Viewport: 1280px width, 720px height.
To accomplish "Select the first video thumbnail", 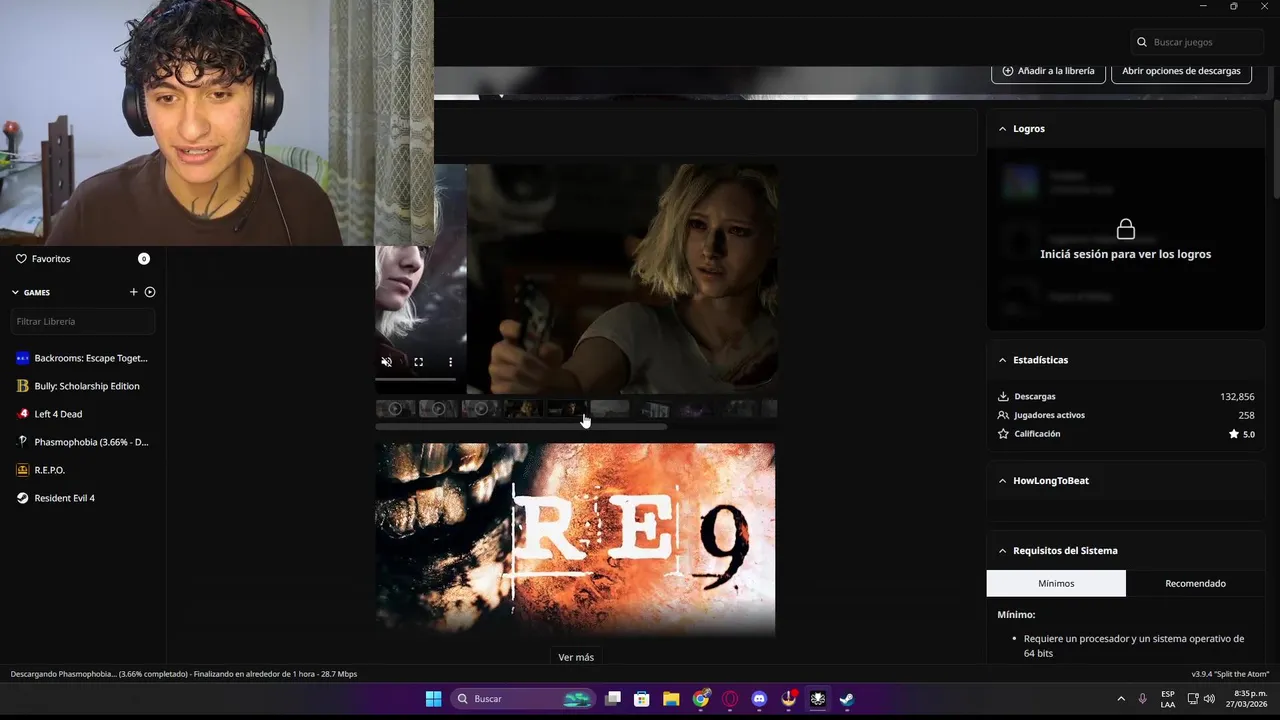I will pyautogui.click(x=395, y=409).
